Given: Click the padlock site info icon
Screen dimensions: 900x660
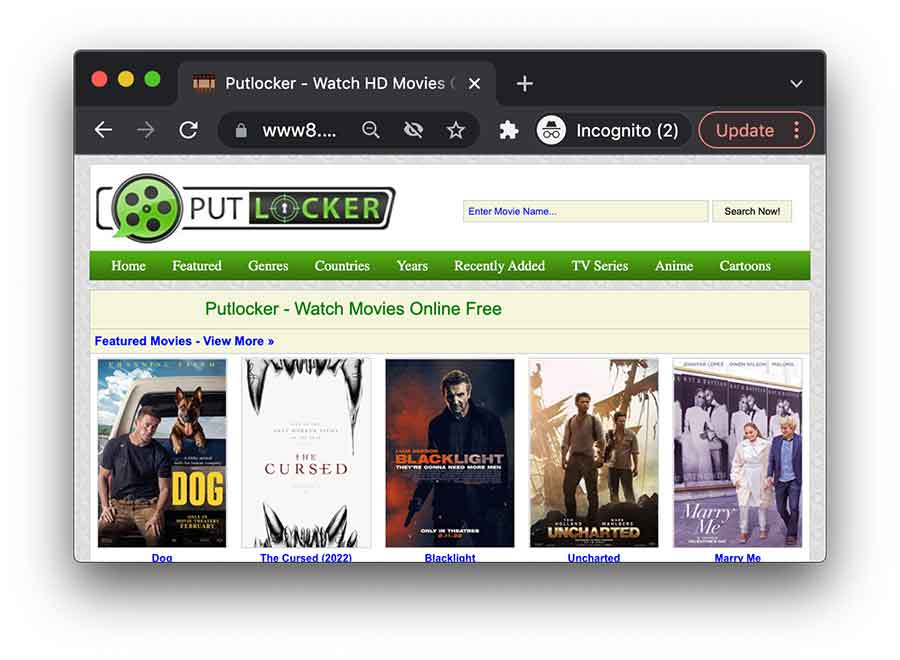Looking at the screenshot, I should 241,130.
